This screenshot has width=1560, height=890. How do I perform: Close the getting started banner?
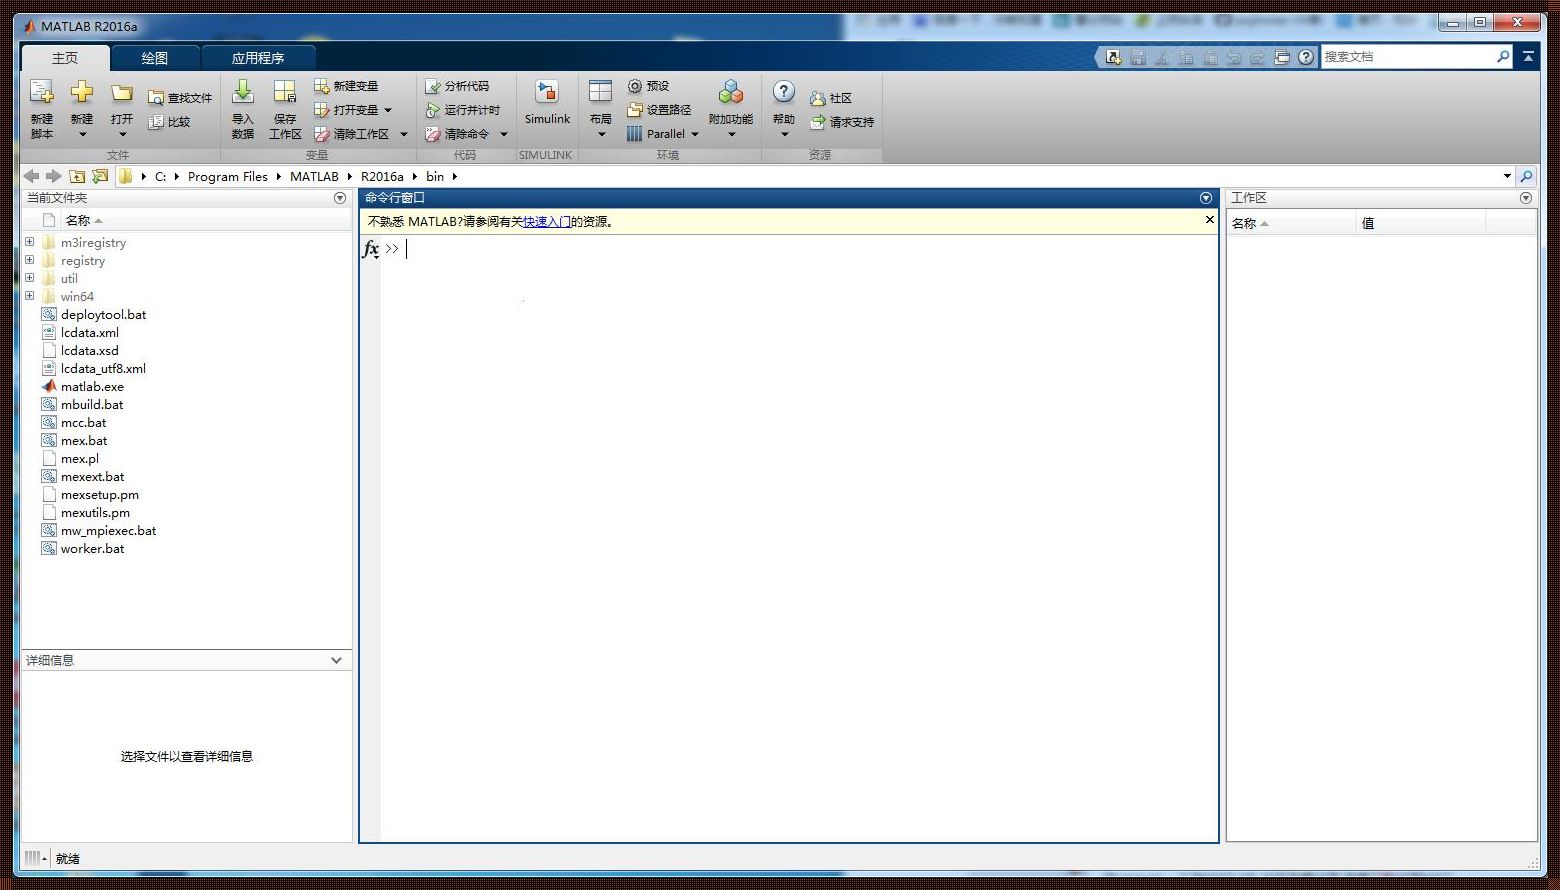[1209, 220]
